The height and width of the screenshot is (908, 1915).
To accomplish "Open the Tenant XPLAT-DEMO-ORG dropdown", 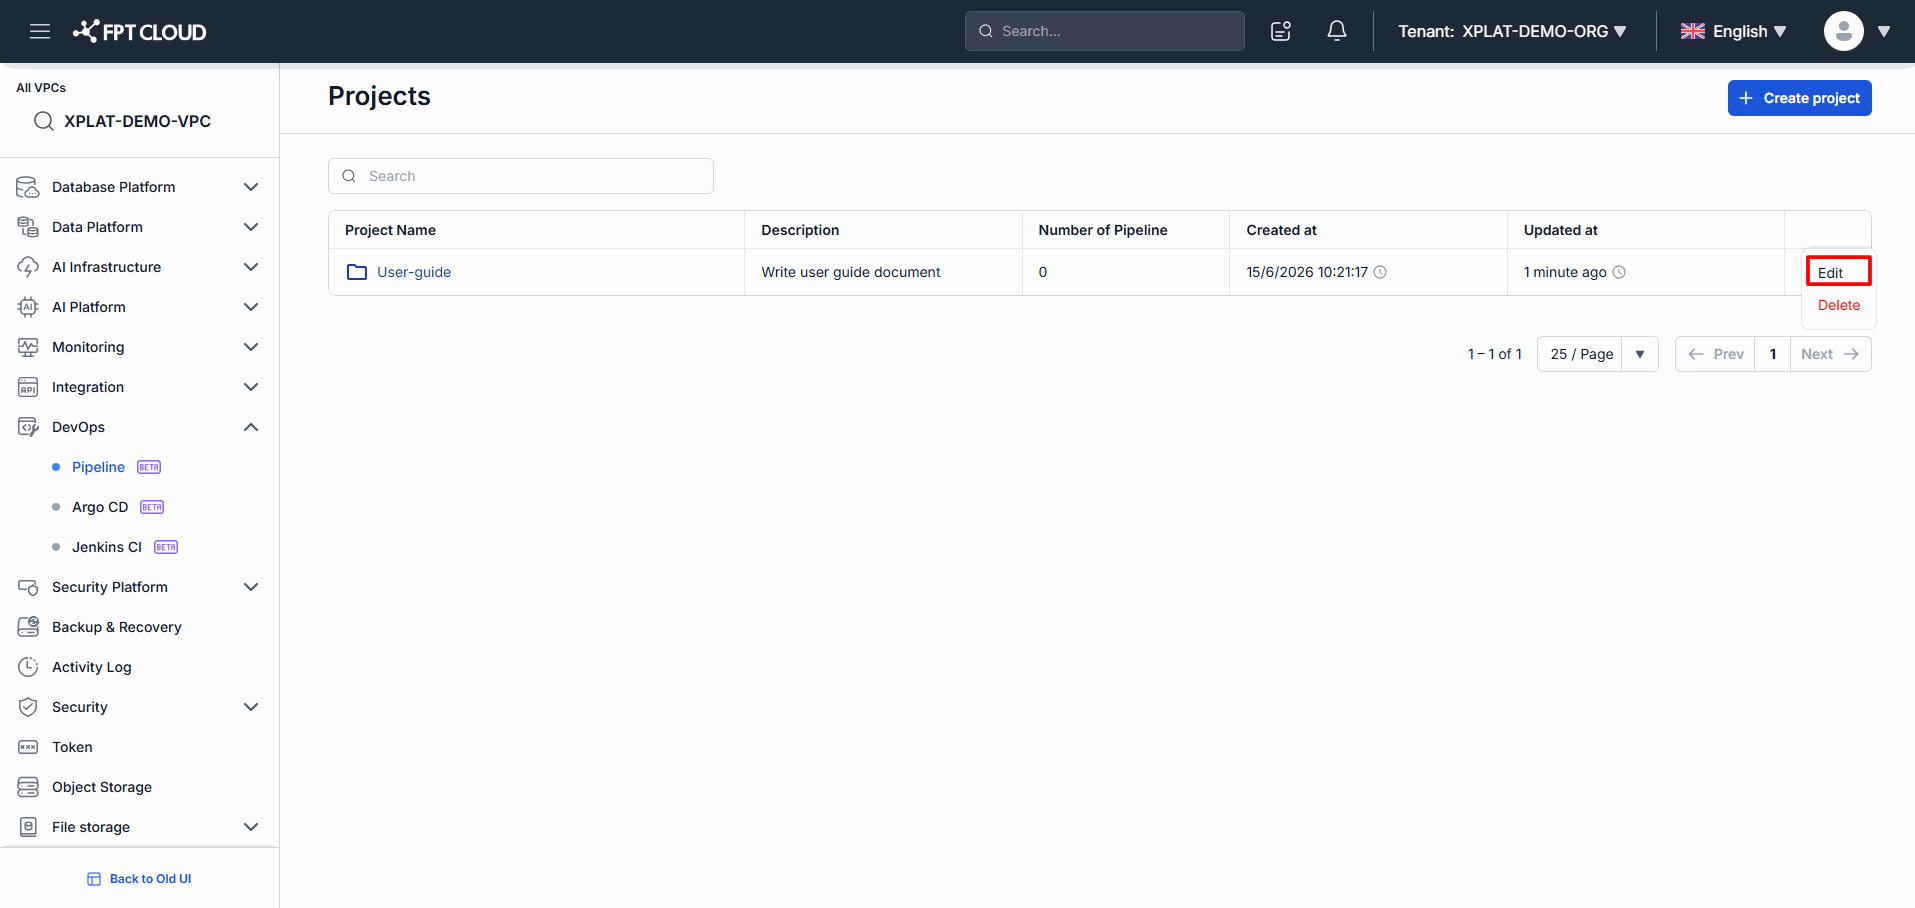I will click(1512, 31).
